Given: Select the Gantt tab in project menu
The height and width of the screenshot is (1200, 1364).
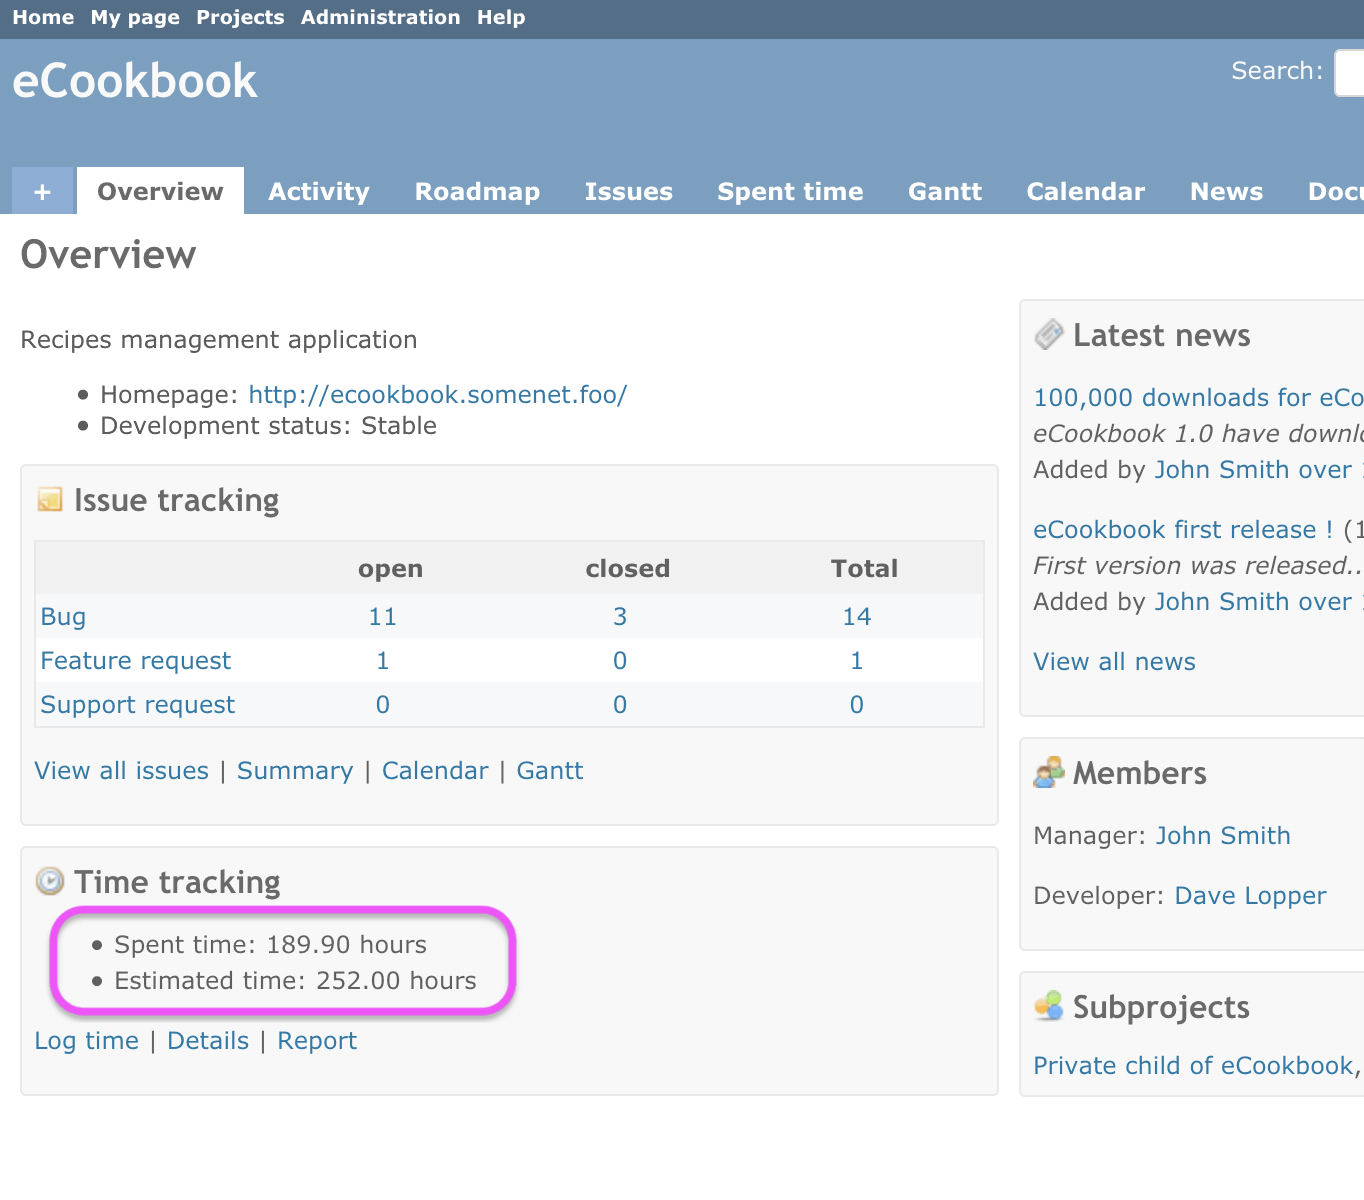Looking at the screenshot, I should pos(944,191).
